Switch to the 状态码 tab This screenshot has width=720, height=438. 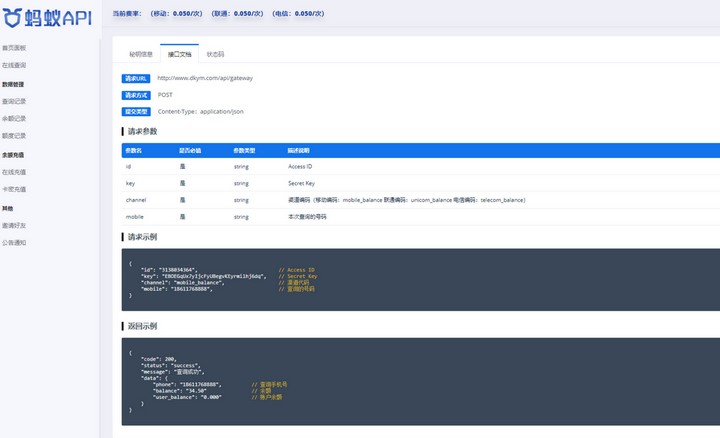point(215,54)
